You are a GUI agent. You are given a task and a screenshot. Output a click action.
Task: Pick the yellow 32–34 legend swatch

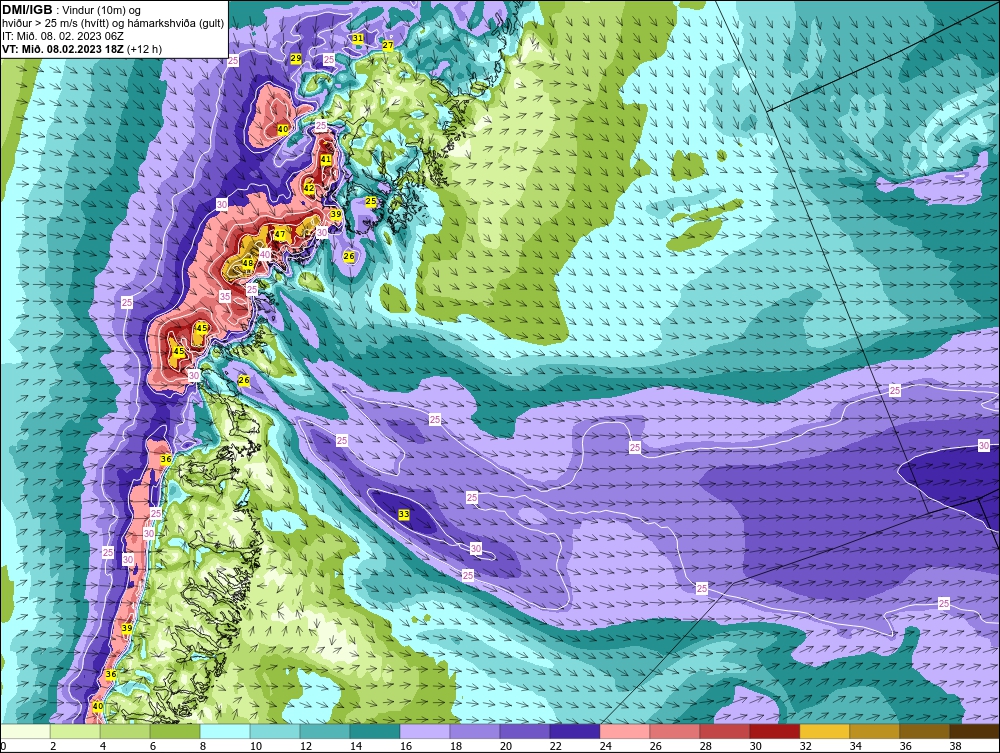coord(825,731)
